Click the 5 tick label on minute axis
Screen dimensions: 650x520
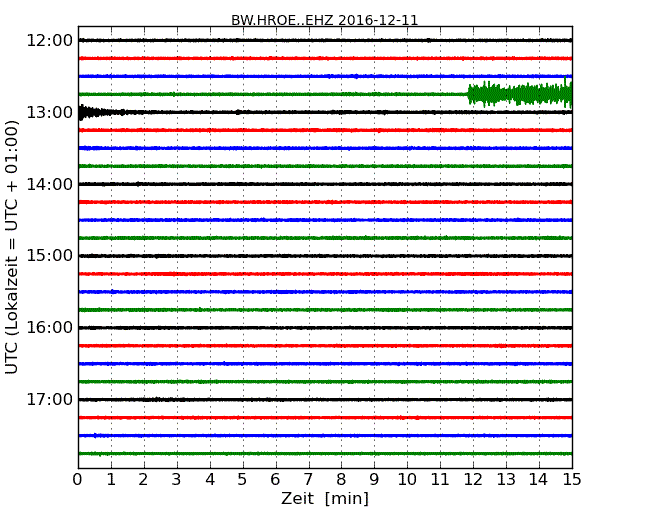(242, 480)
